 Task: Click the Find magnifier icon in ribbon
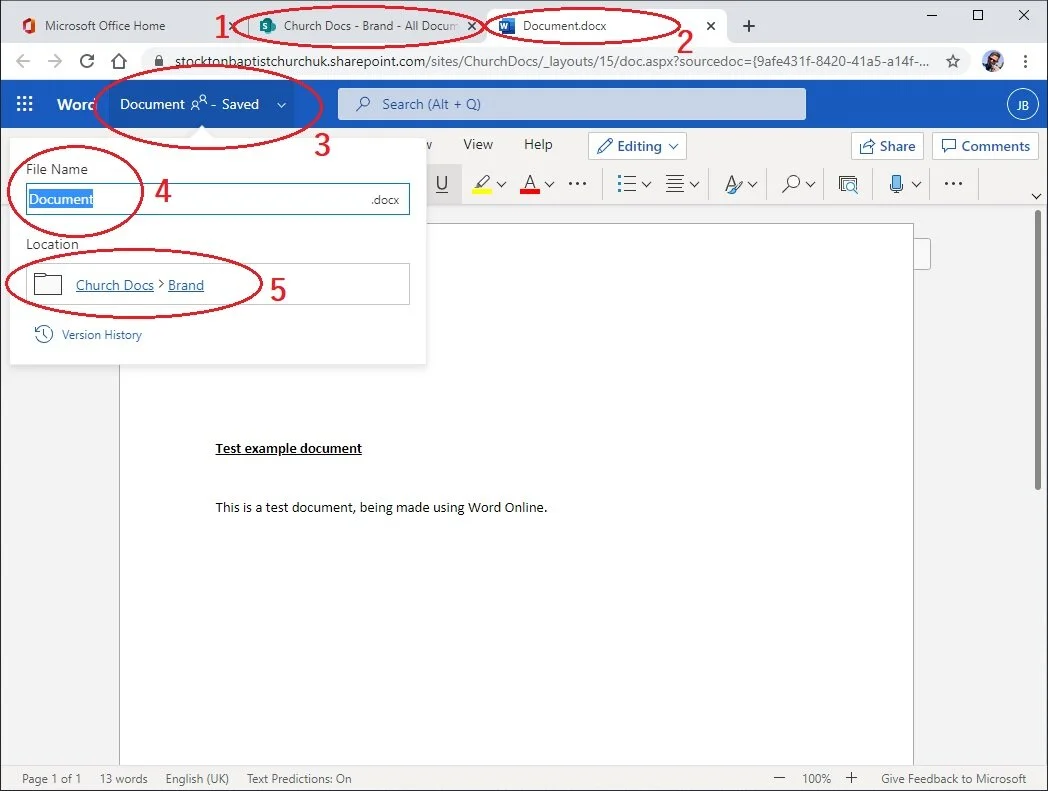pyautogui.click(x=791, y=184)
